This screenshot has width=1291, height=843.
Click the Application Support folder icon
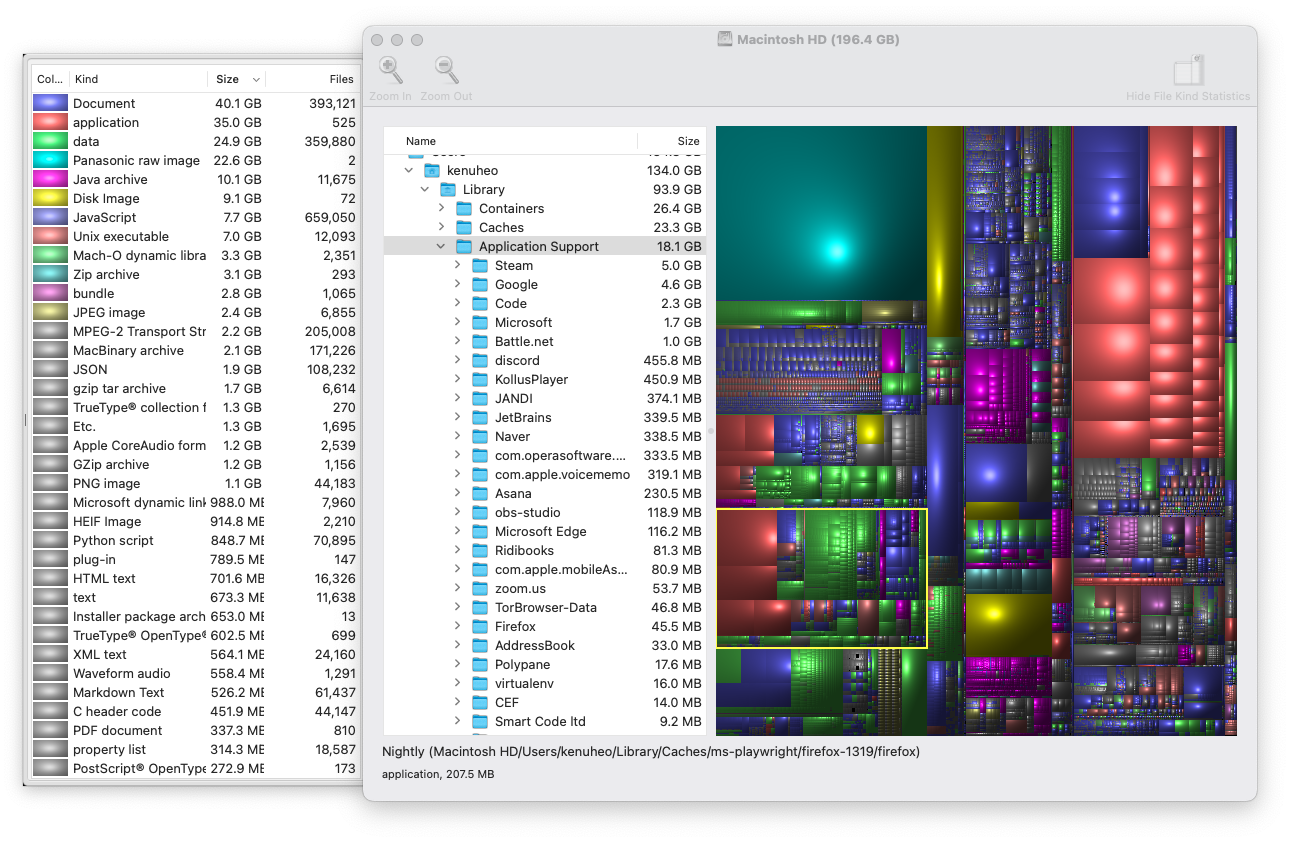click(463, 247)
